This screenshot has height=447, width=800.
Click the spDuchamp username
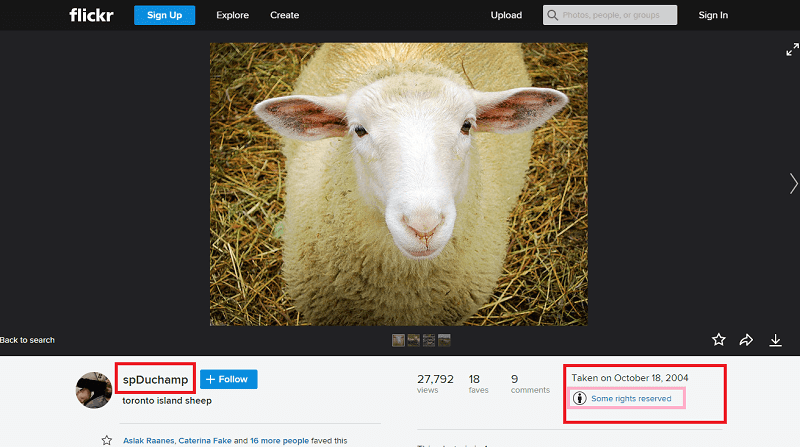155,380
